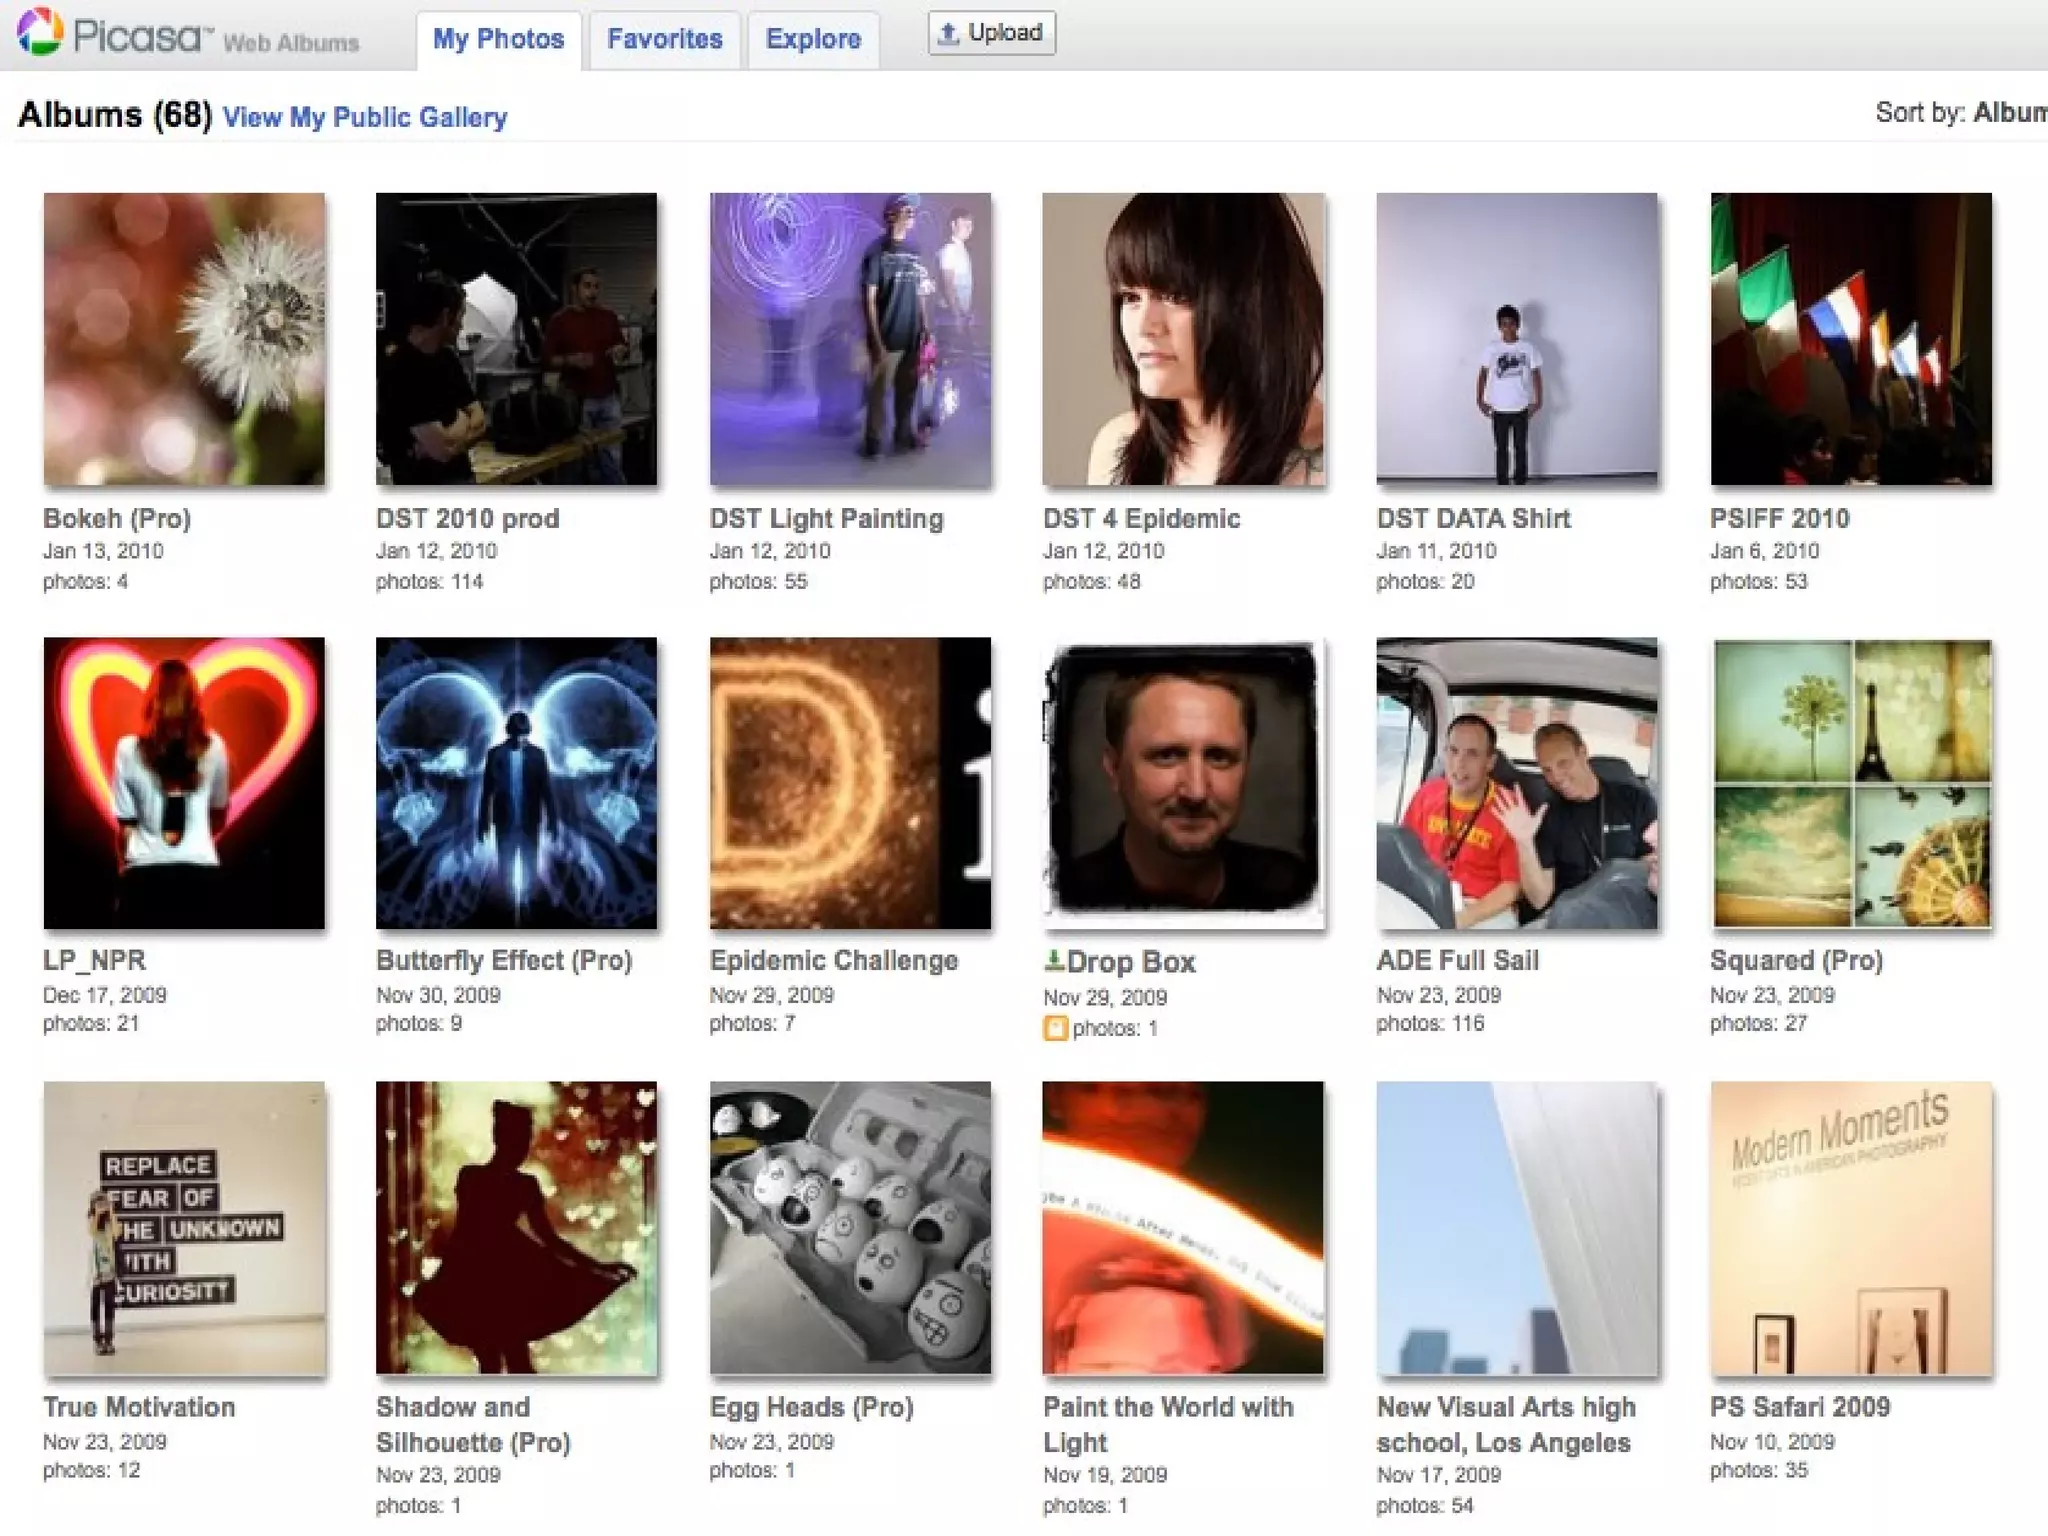The width and height of the screenshot is (2048, 1536).
Task: Open the DST Light Painting album thumbnail
Action: pyautogui.click(x=850, y=339)
